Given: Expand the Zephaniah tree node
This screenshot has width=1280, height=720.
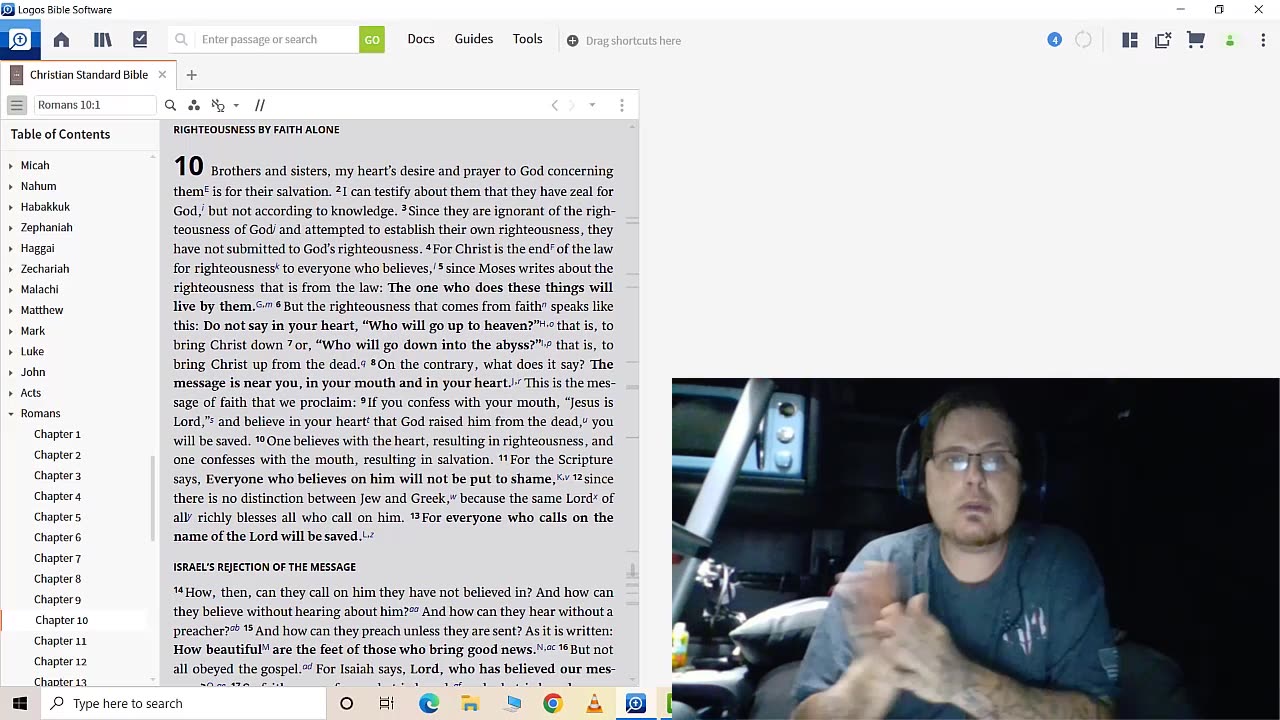Looking at the screenshot, I should point(11,228).
